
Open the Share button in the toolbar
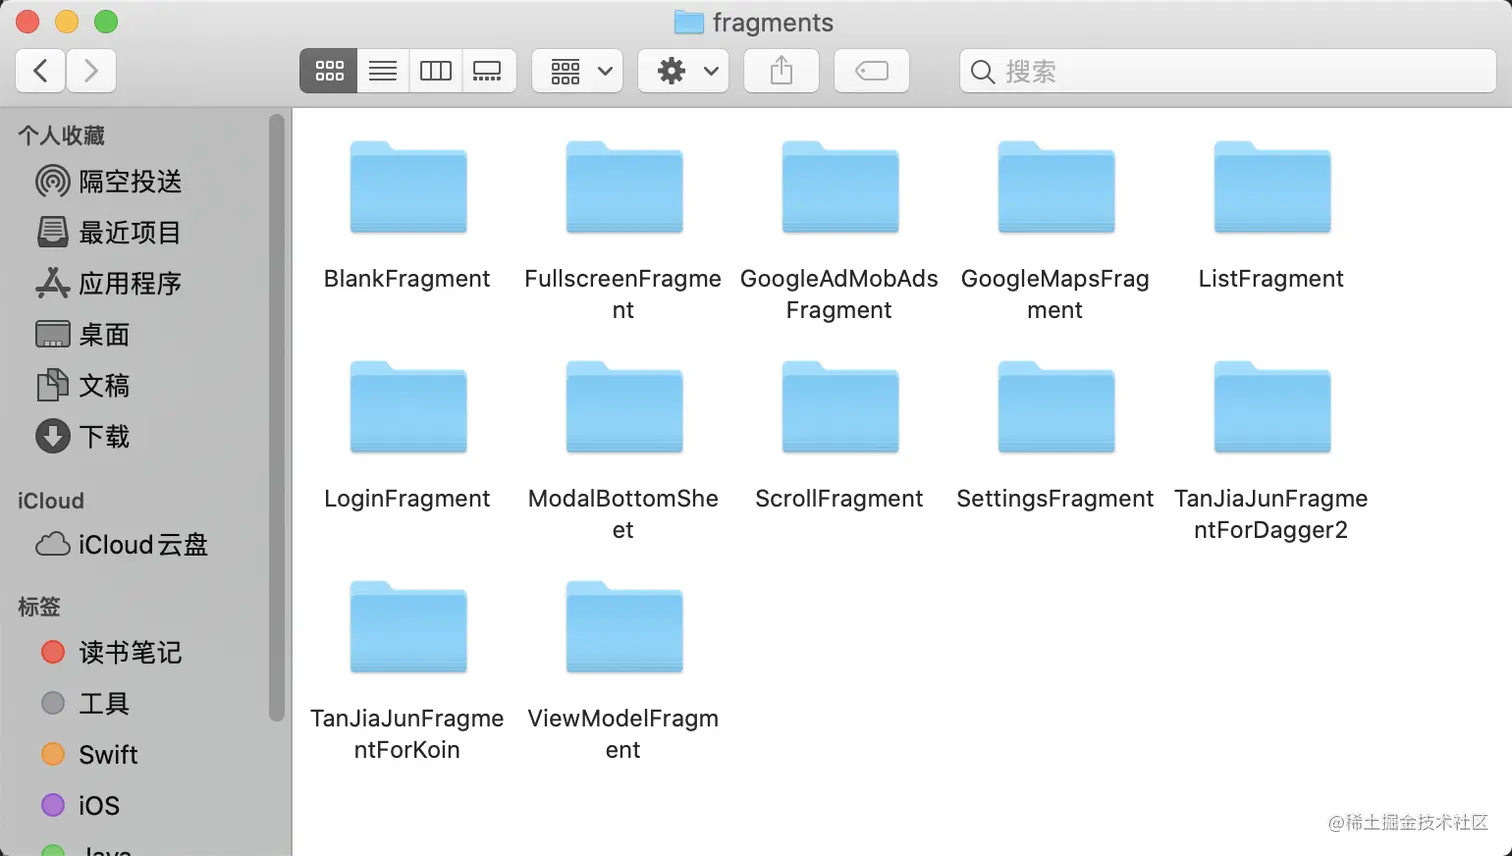tap(781, 70)
